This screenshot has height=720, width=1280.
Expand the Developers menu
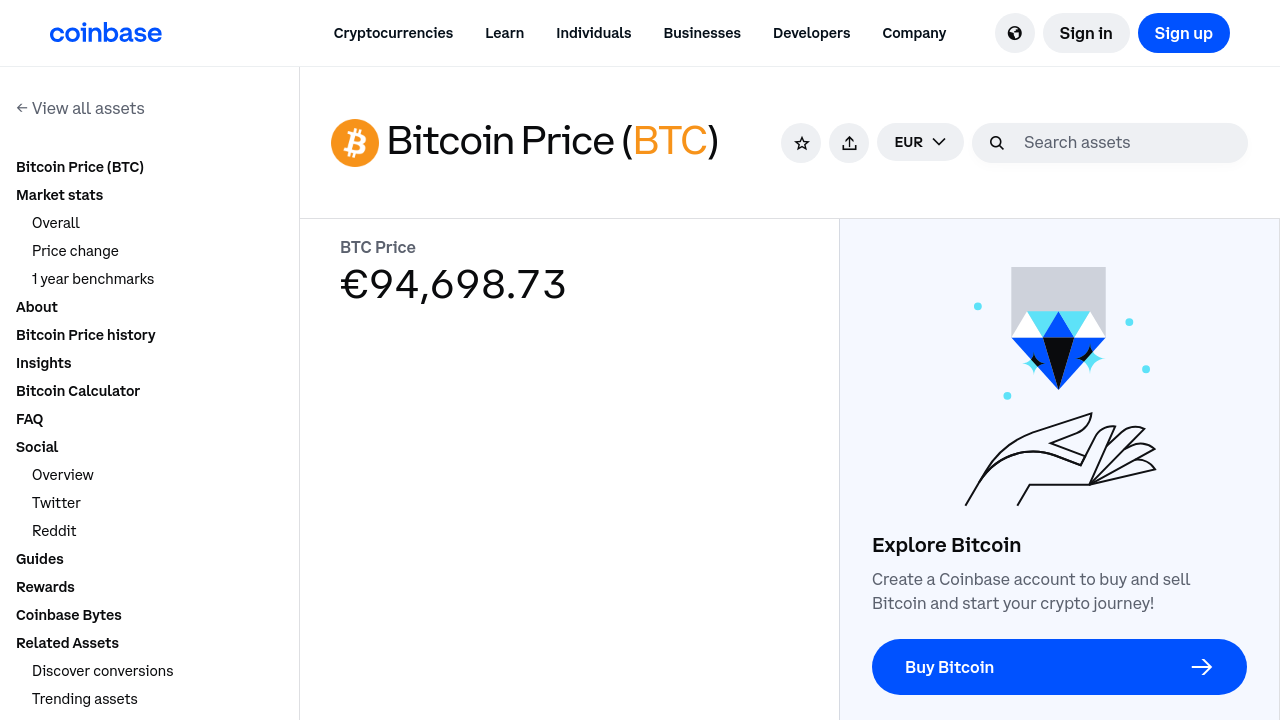[811, 33]
